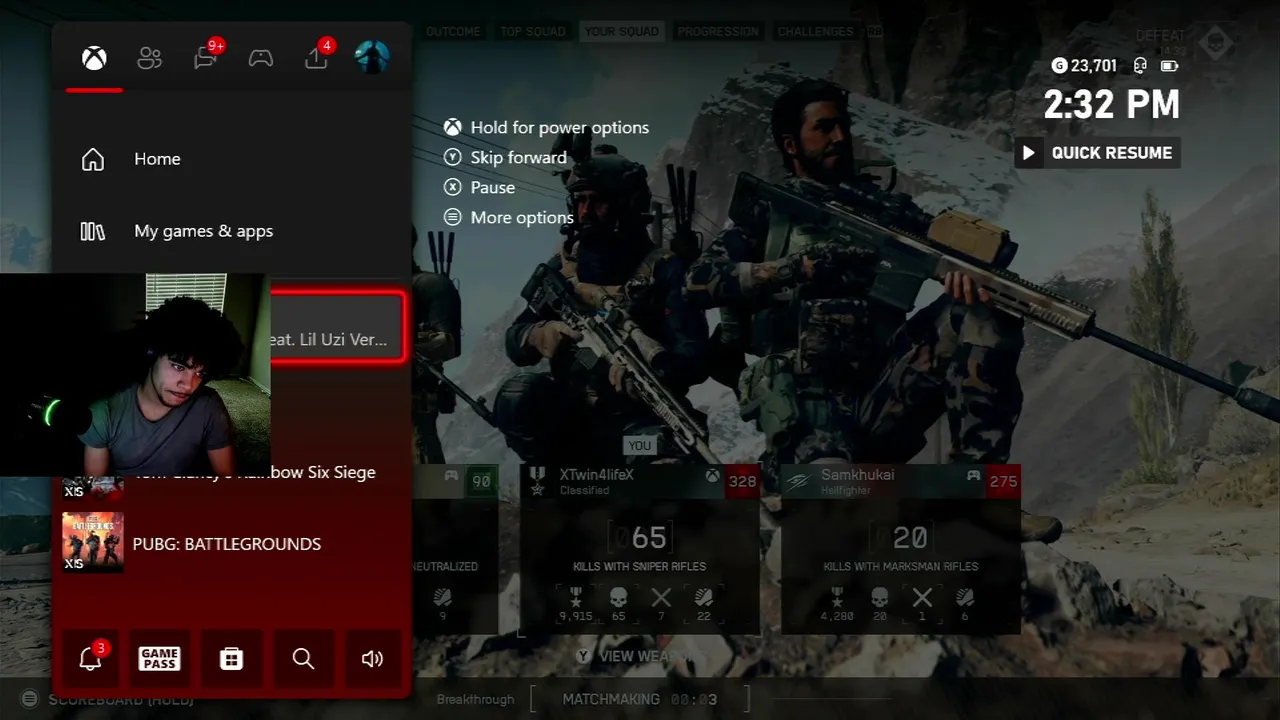This screenshot has width=1280, height=720.
Task: Click Hold for power options hint
Action: click(x=546, y=127)
